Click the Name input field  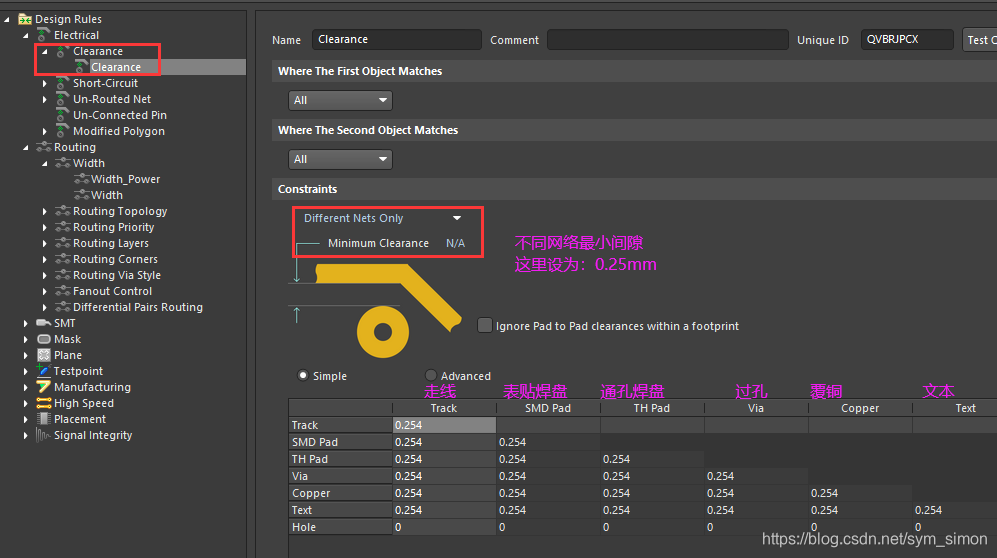[396, 40]
